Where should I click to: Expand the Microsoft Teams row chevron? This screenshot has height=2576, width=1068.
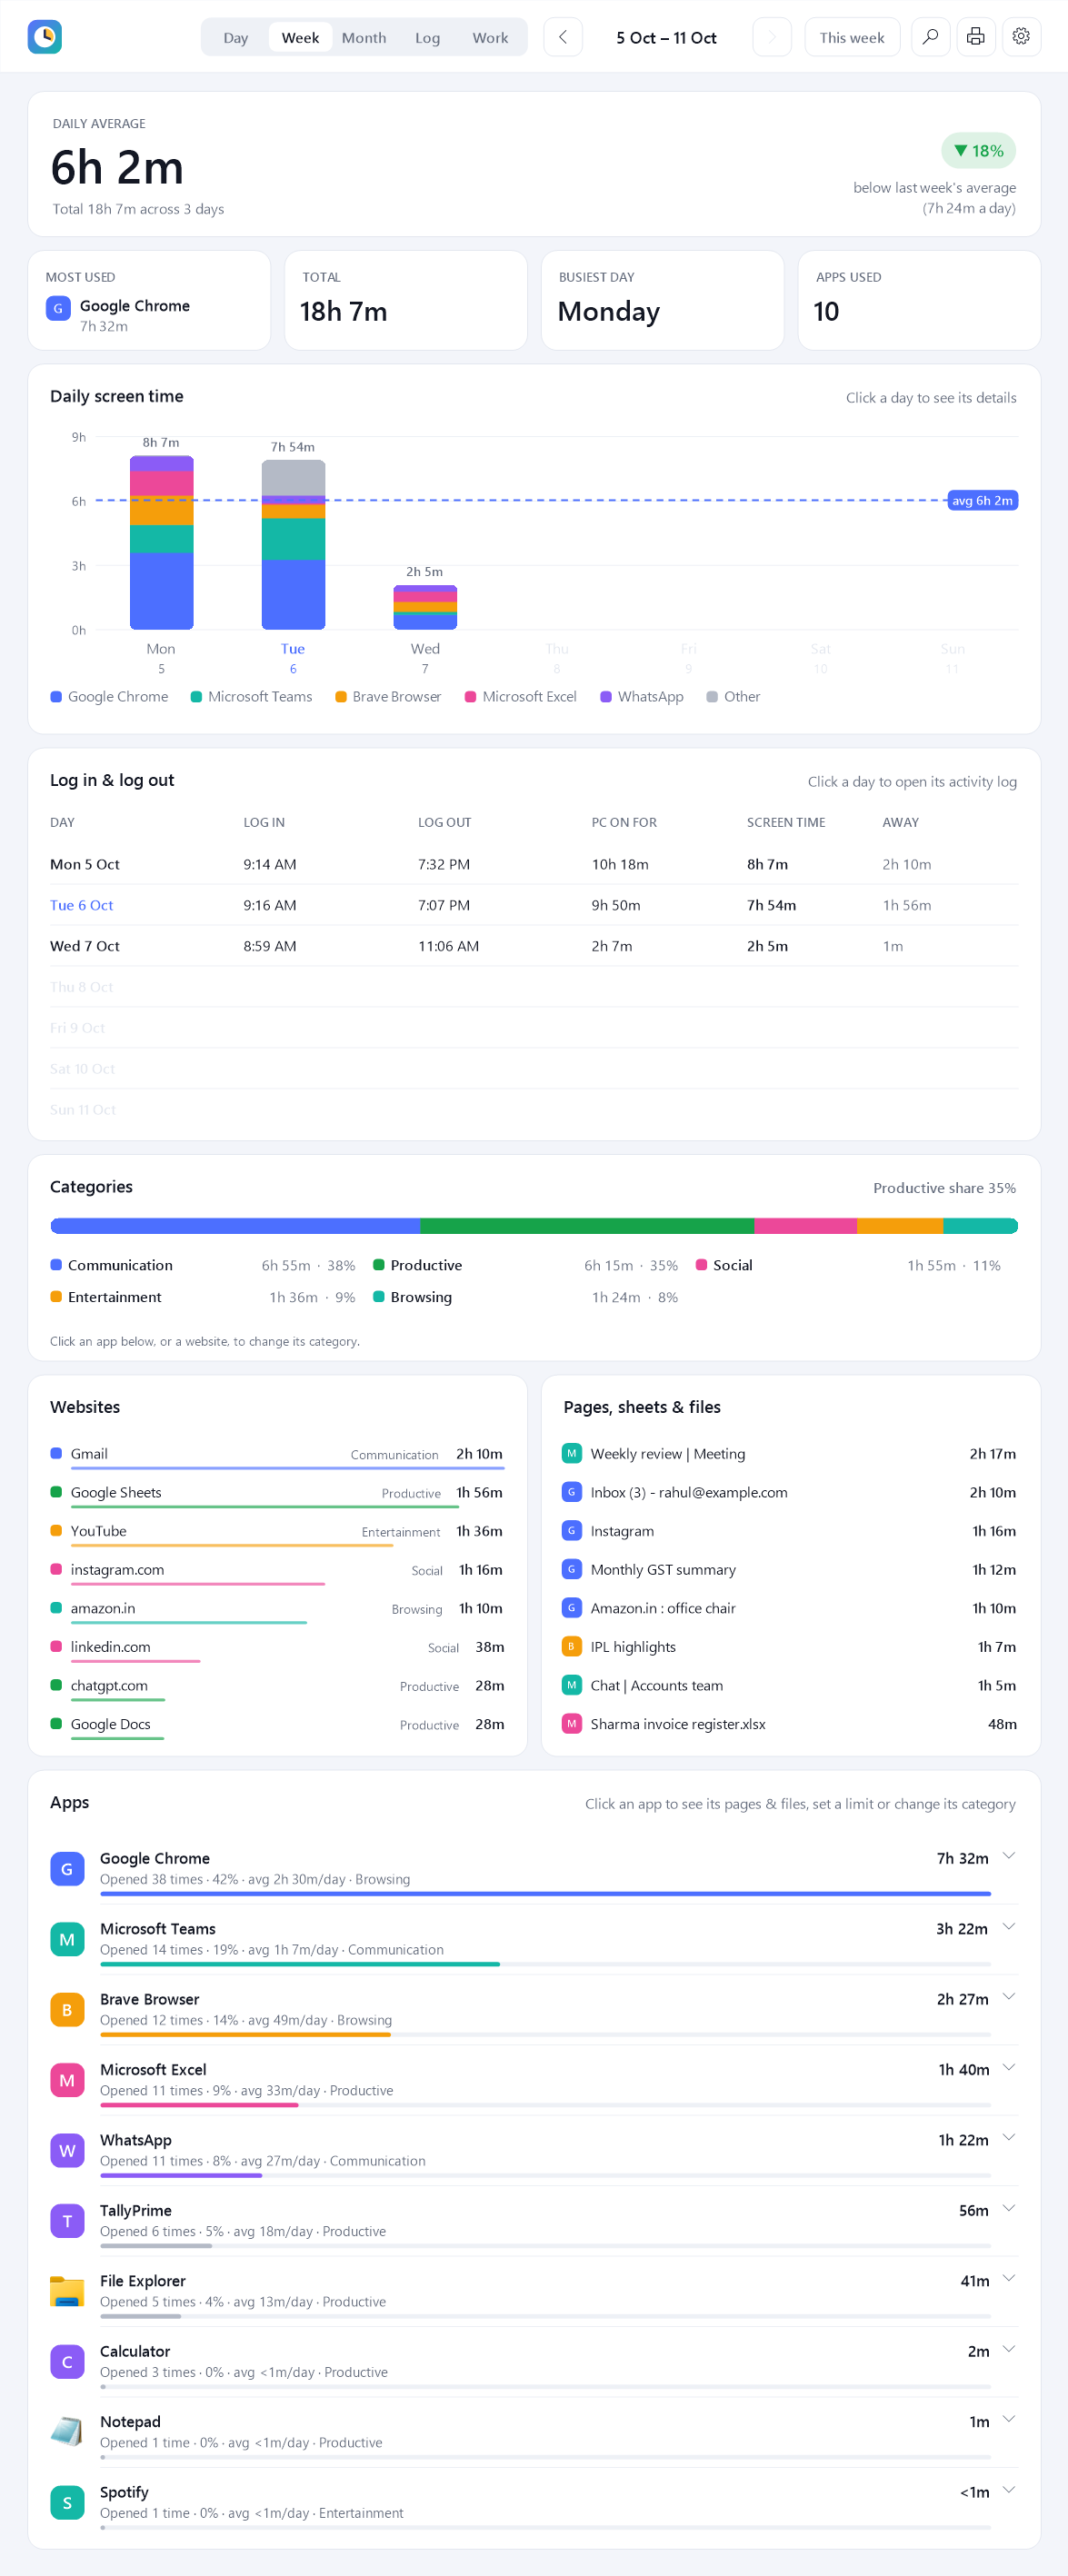[1009, 1926]
